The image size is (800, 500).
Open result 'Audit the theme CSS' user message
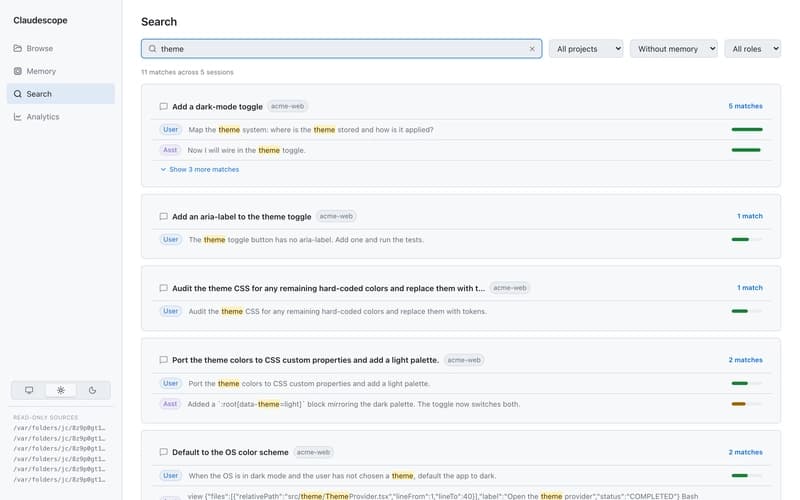click(x=461, y=311)
